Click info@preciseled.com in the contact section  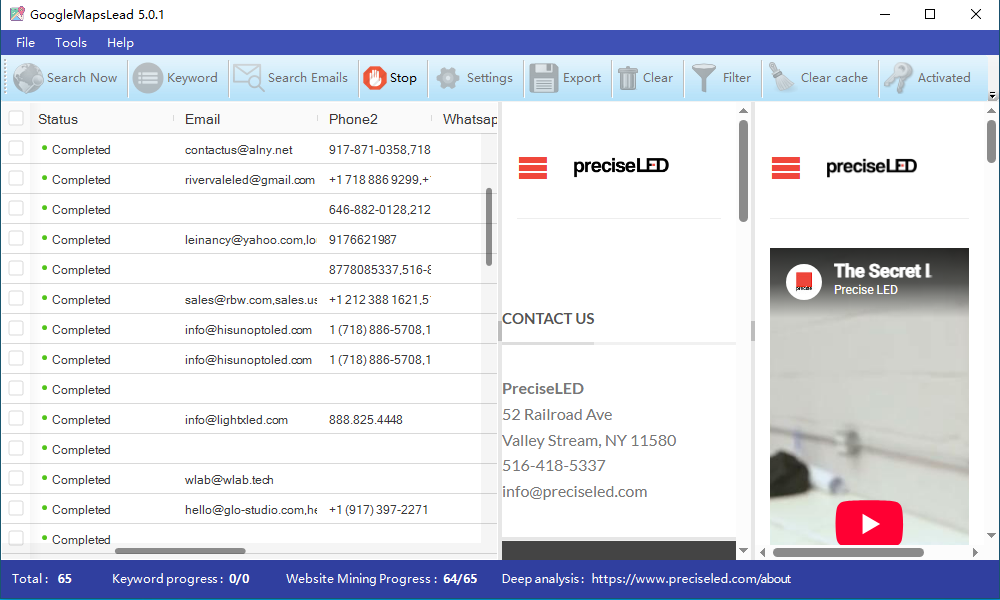tap(575, 492)
